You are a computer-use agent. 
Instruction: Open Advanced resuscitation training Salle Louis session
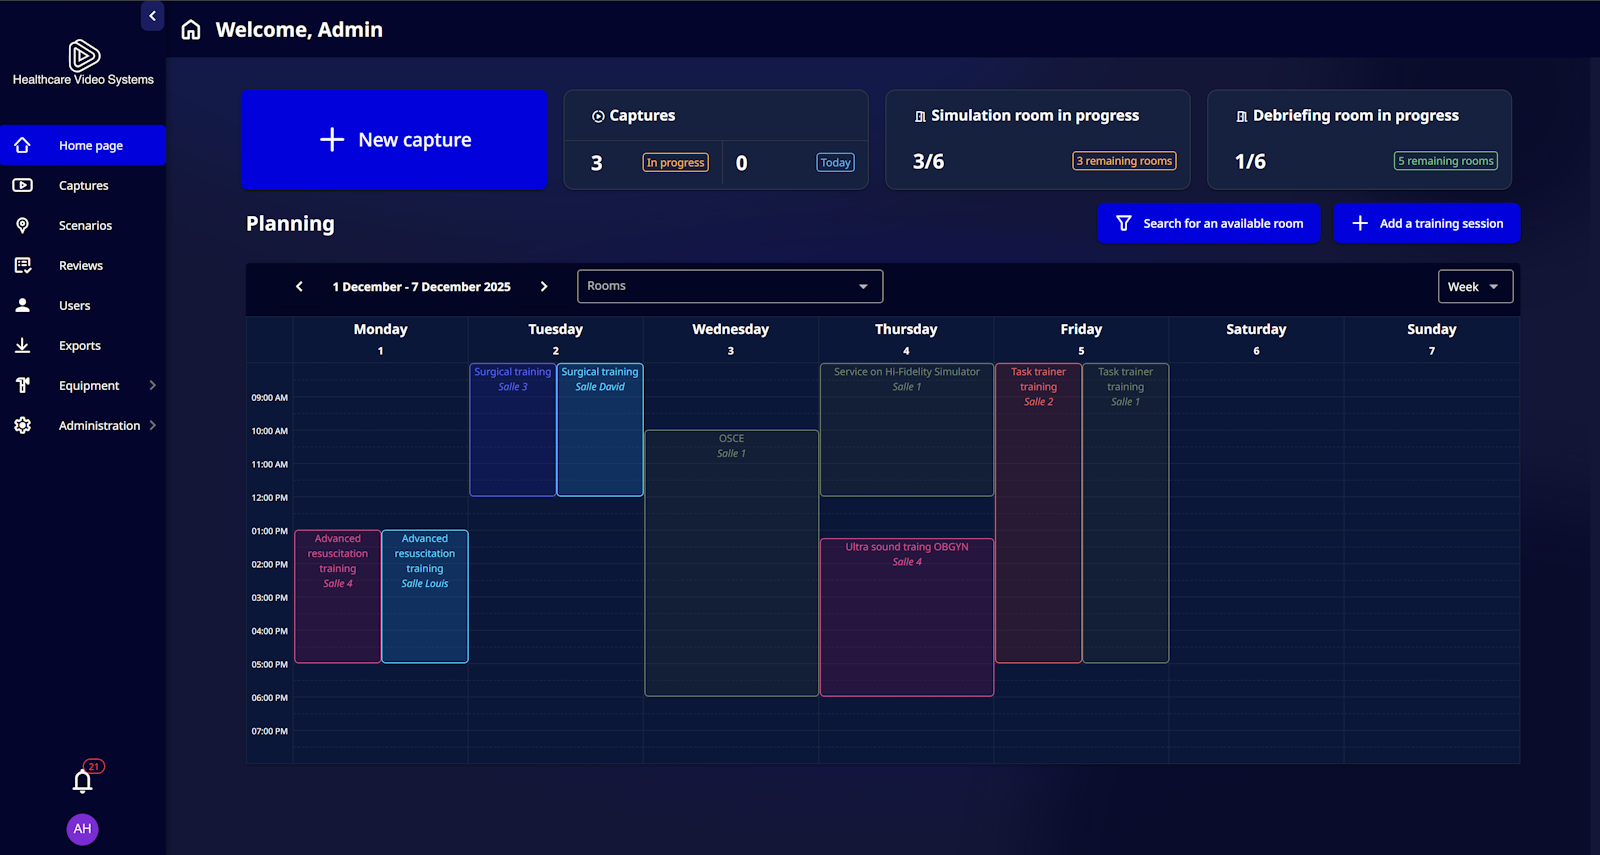click(425, 596)
